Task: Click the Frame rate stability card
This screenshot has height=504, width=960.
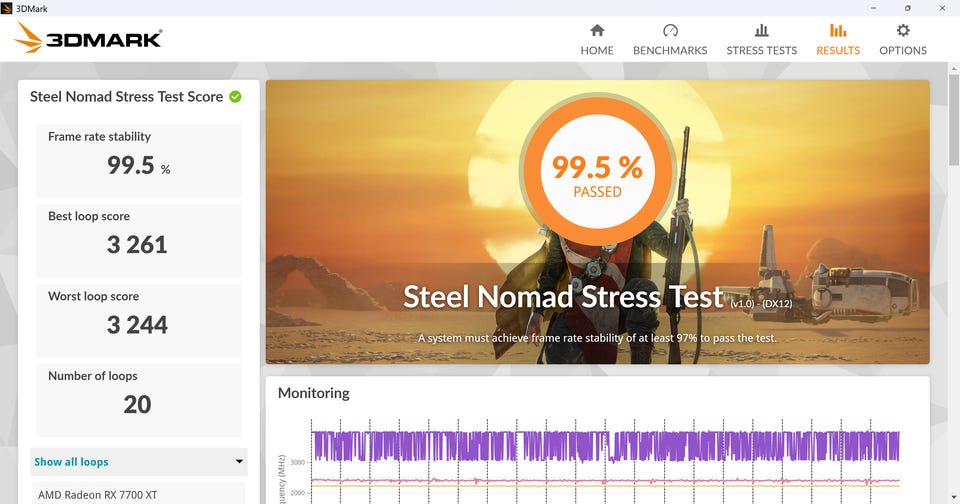Action: click(x=139, y=160)
